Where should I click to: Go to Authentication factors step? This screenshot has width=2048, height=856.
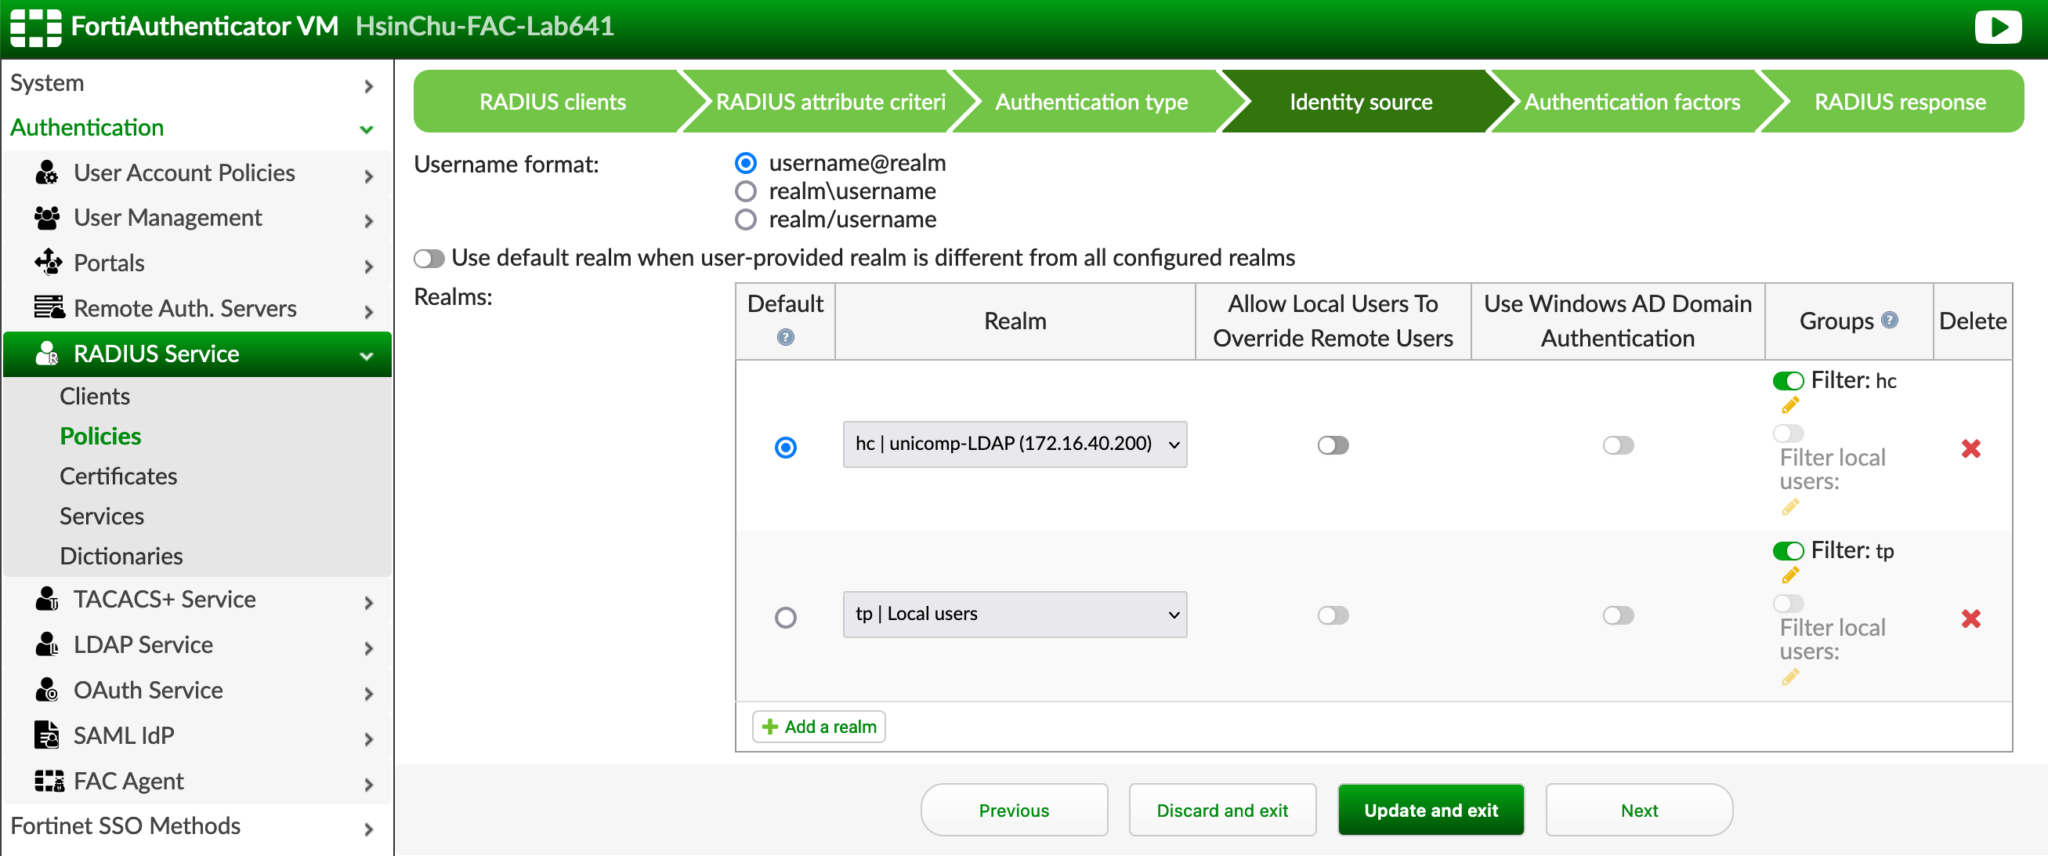tap(1632, 102)
